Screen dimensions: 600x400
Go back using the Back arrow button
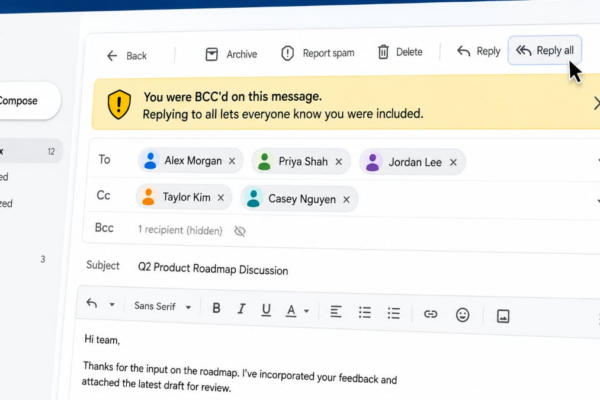click(x=126, y=56)
